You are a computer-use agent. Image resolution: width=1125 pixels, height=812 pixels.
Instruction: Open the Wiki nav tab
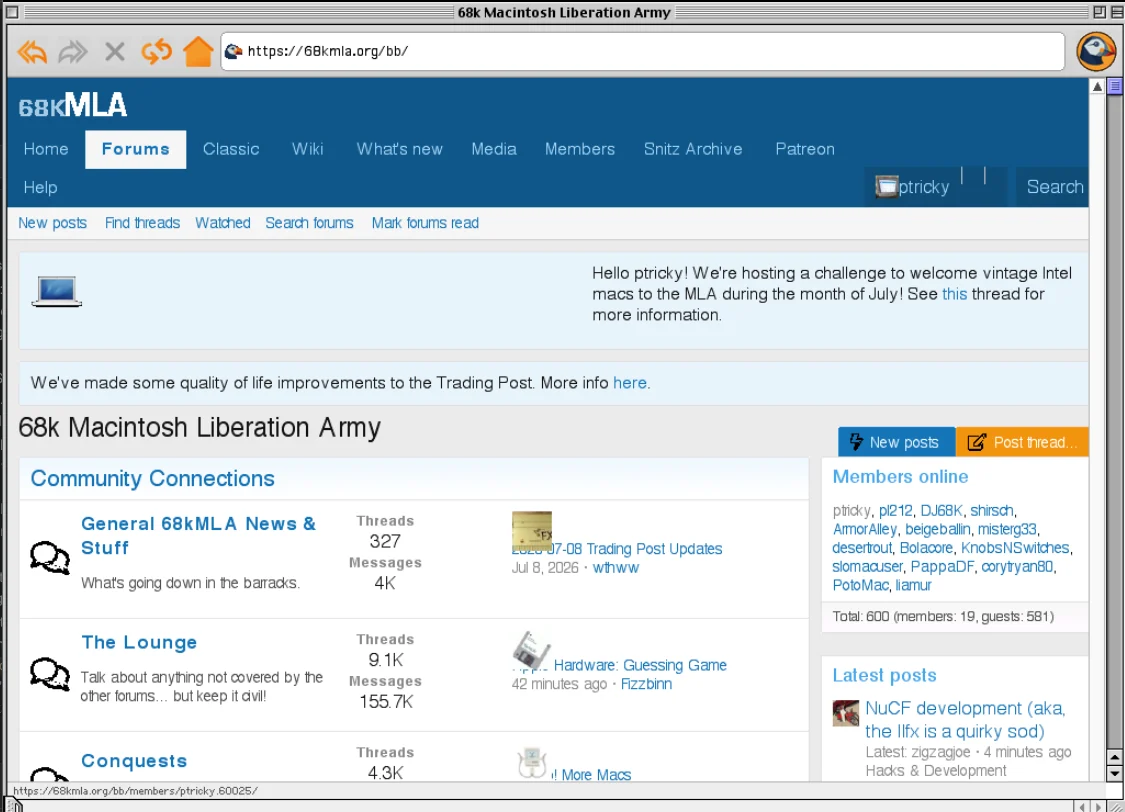pyautogui.click(x=308, y=149)
